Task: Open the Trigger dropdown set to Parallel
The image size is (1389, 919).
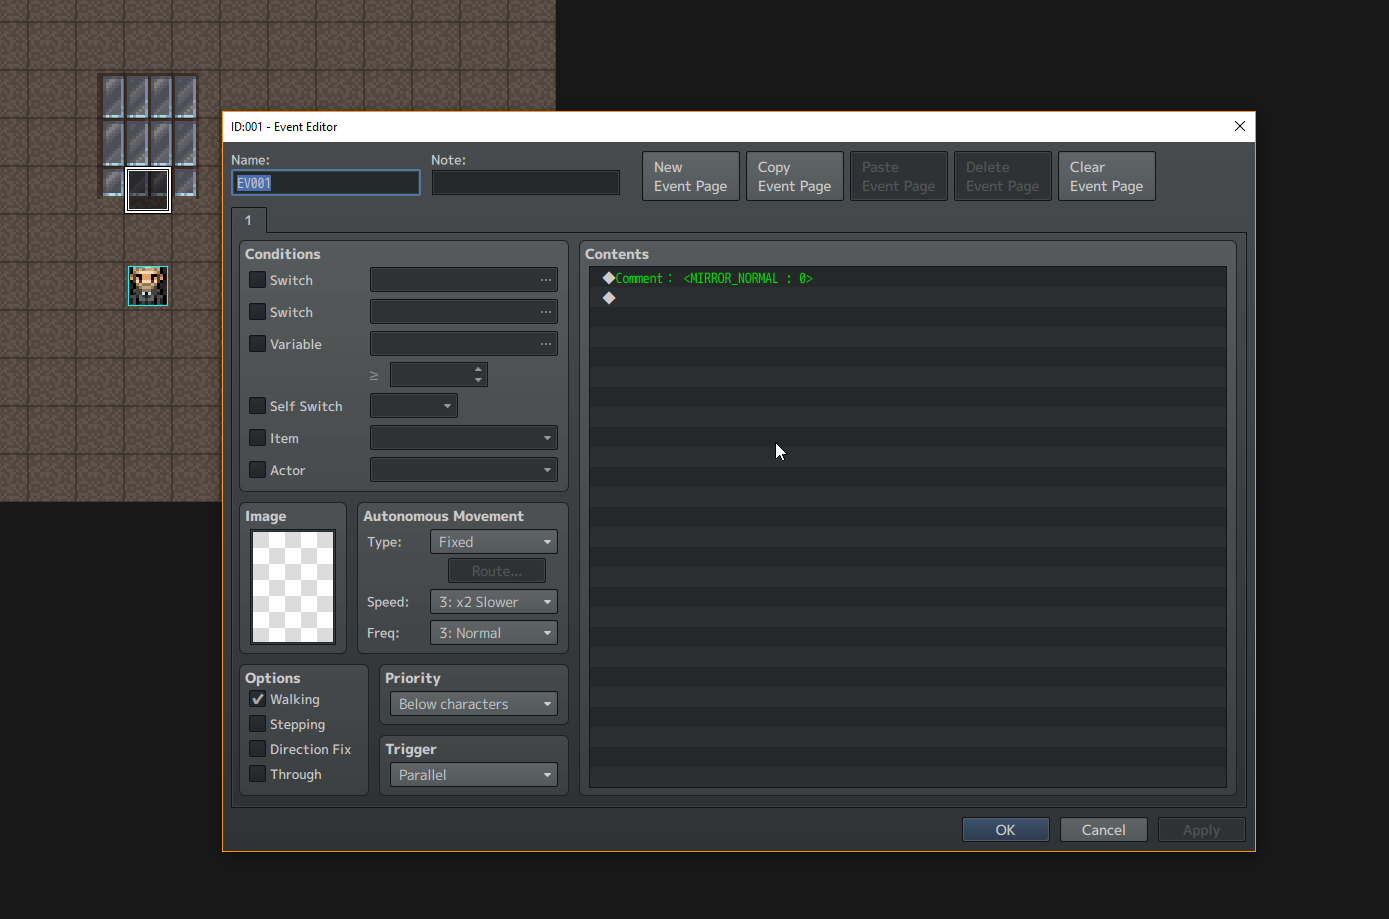Action: click(474, 775)
